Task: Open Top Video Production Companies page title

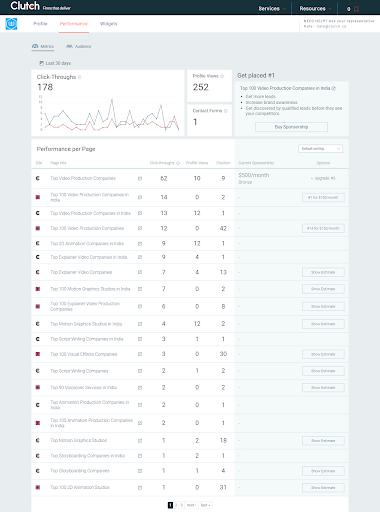Action: pyautogui.click(x=83, y=178)
